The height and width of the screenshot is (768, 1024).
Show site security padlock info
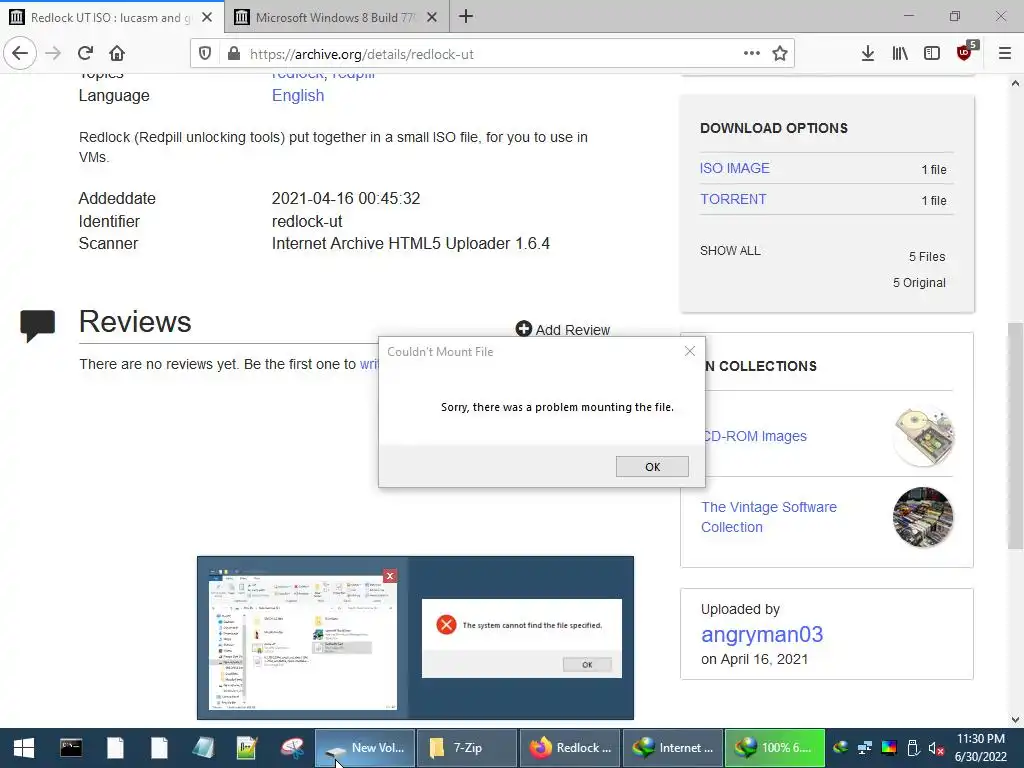234,54
